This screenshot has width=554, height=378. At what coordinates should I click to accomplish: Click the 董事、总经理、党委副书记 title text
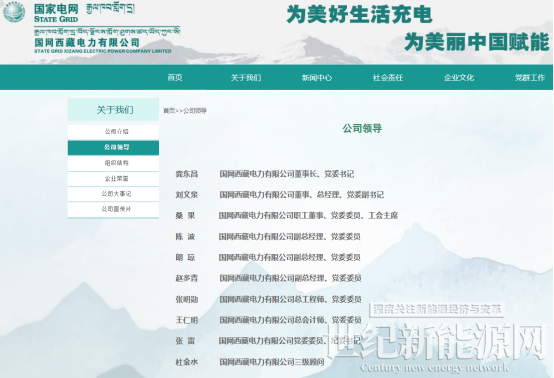(339, 195)
